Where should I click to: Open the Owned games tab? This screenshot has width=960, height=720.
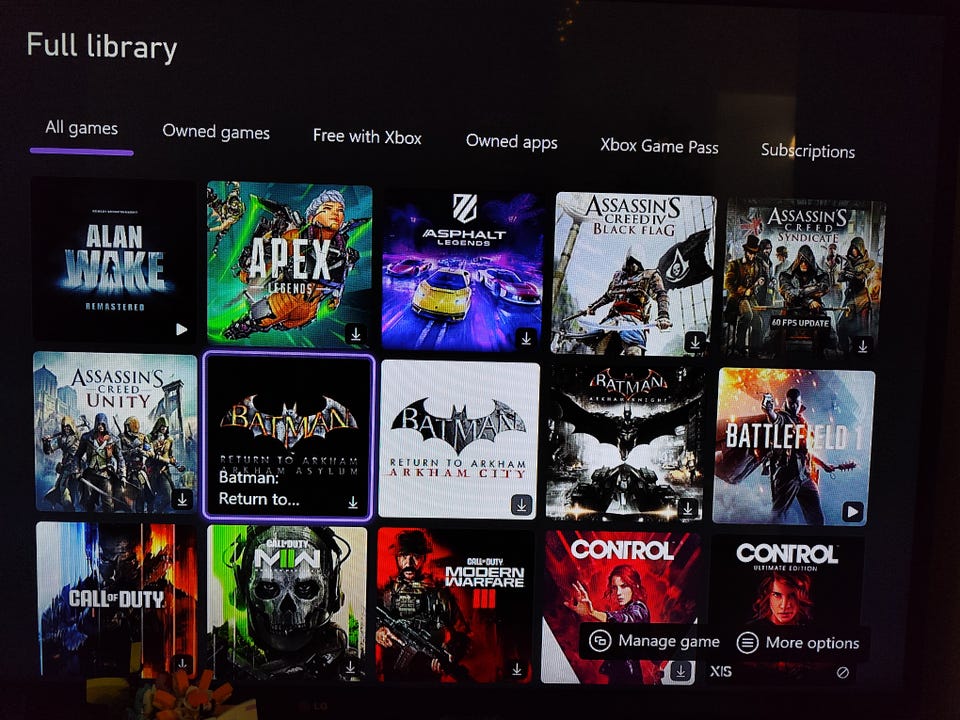pos(216,132)
